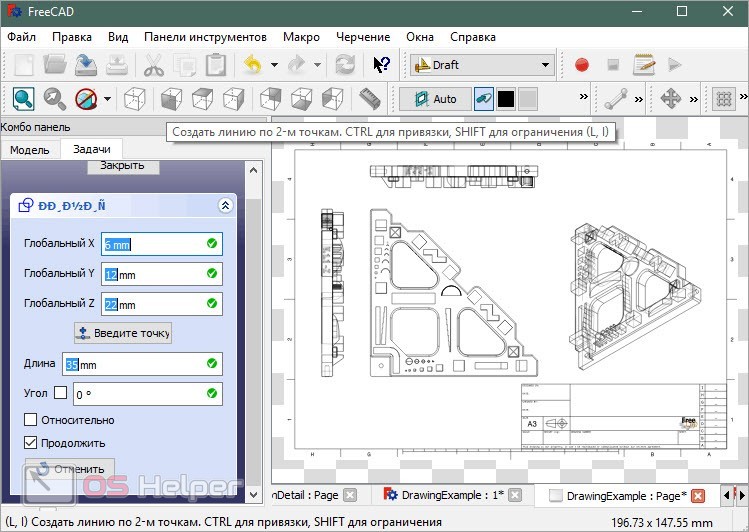Open the macro editor notepad icon
This screenshot has height=532, width=749.
point(644,64)
